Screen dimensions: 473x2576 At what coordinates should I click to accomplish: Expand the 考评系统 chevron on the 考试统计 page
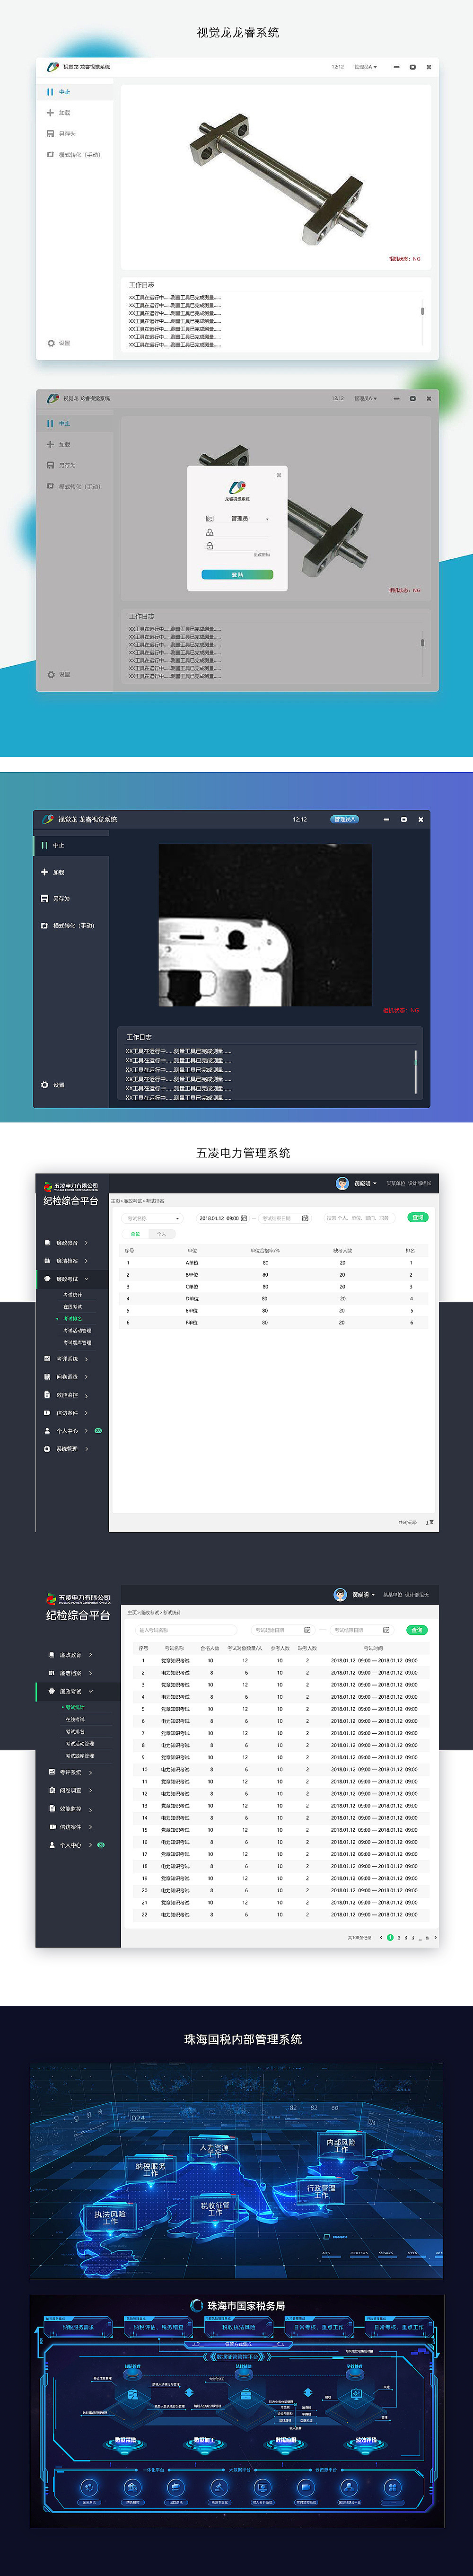coord(90,1773)
